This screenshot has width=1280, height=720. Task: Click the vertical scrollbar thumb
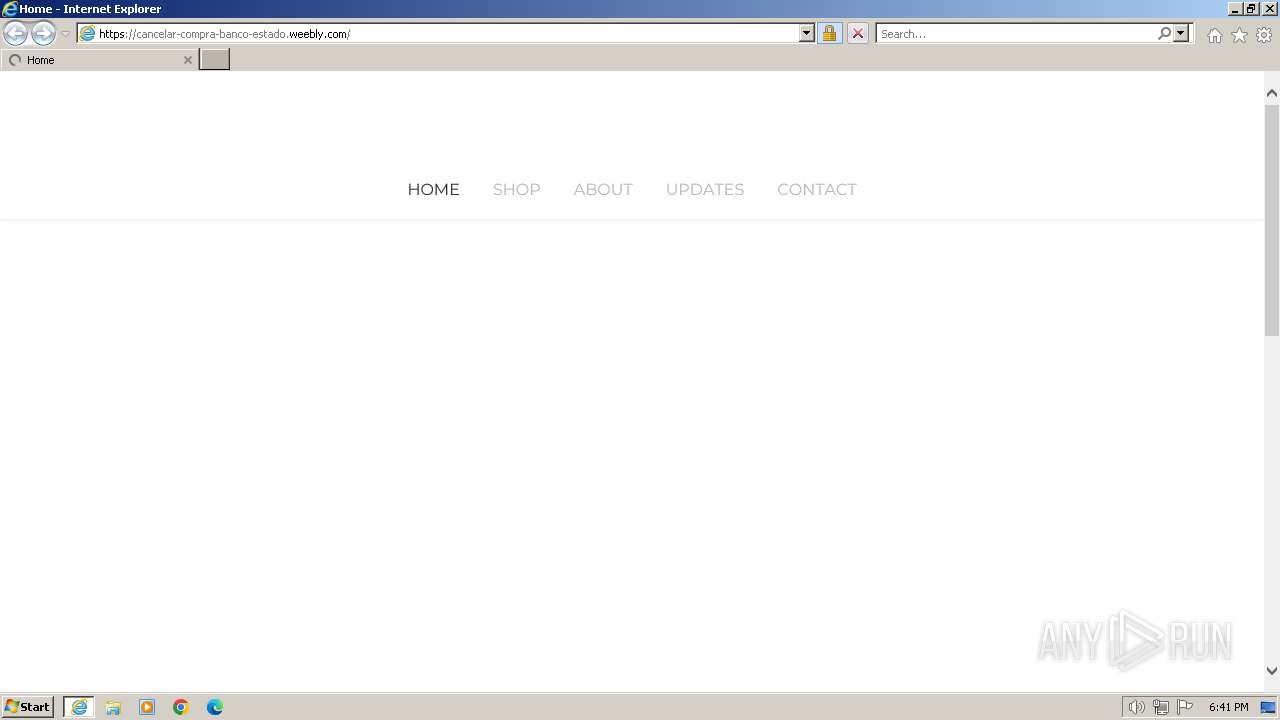[1272, 219]
